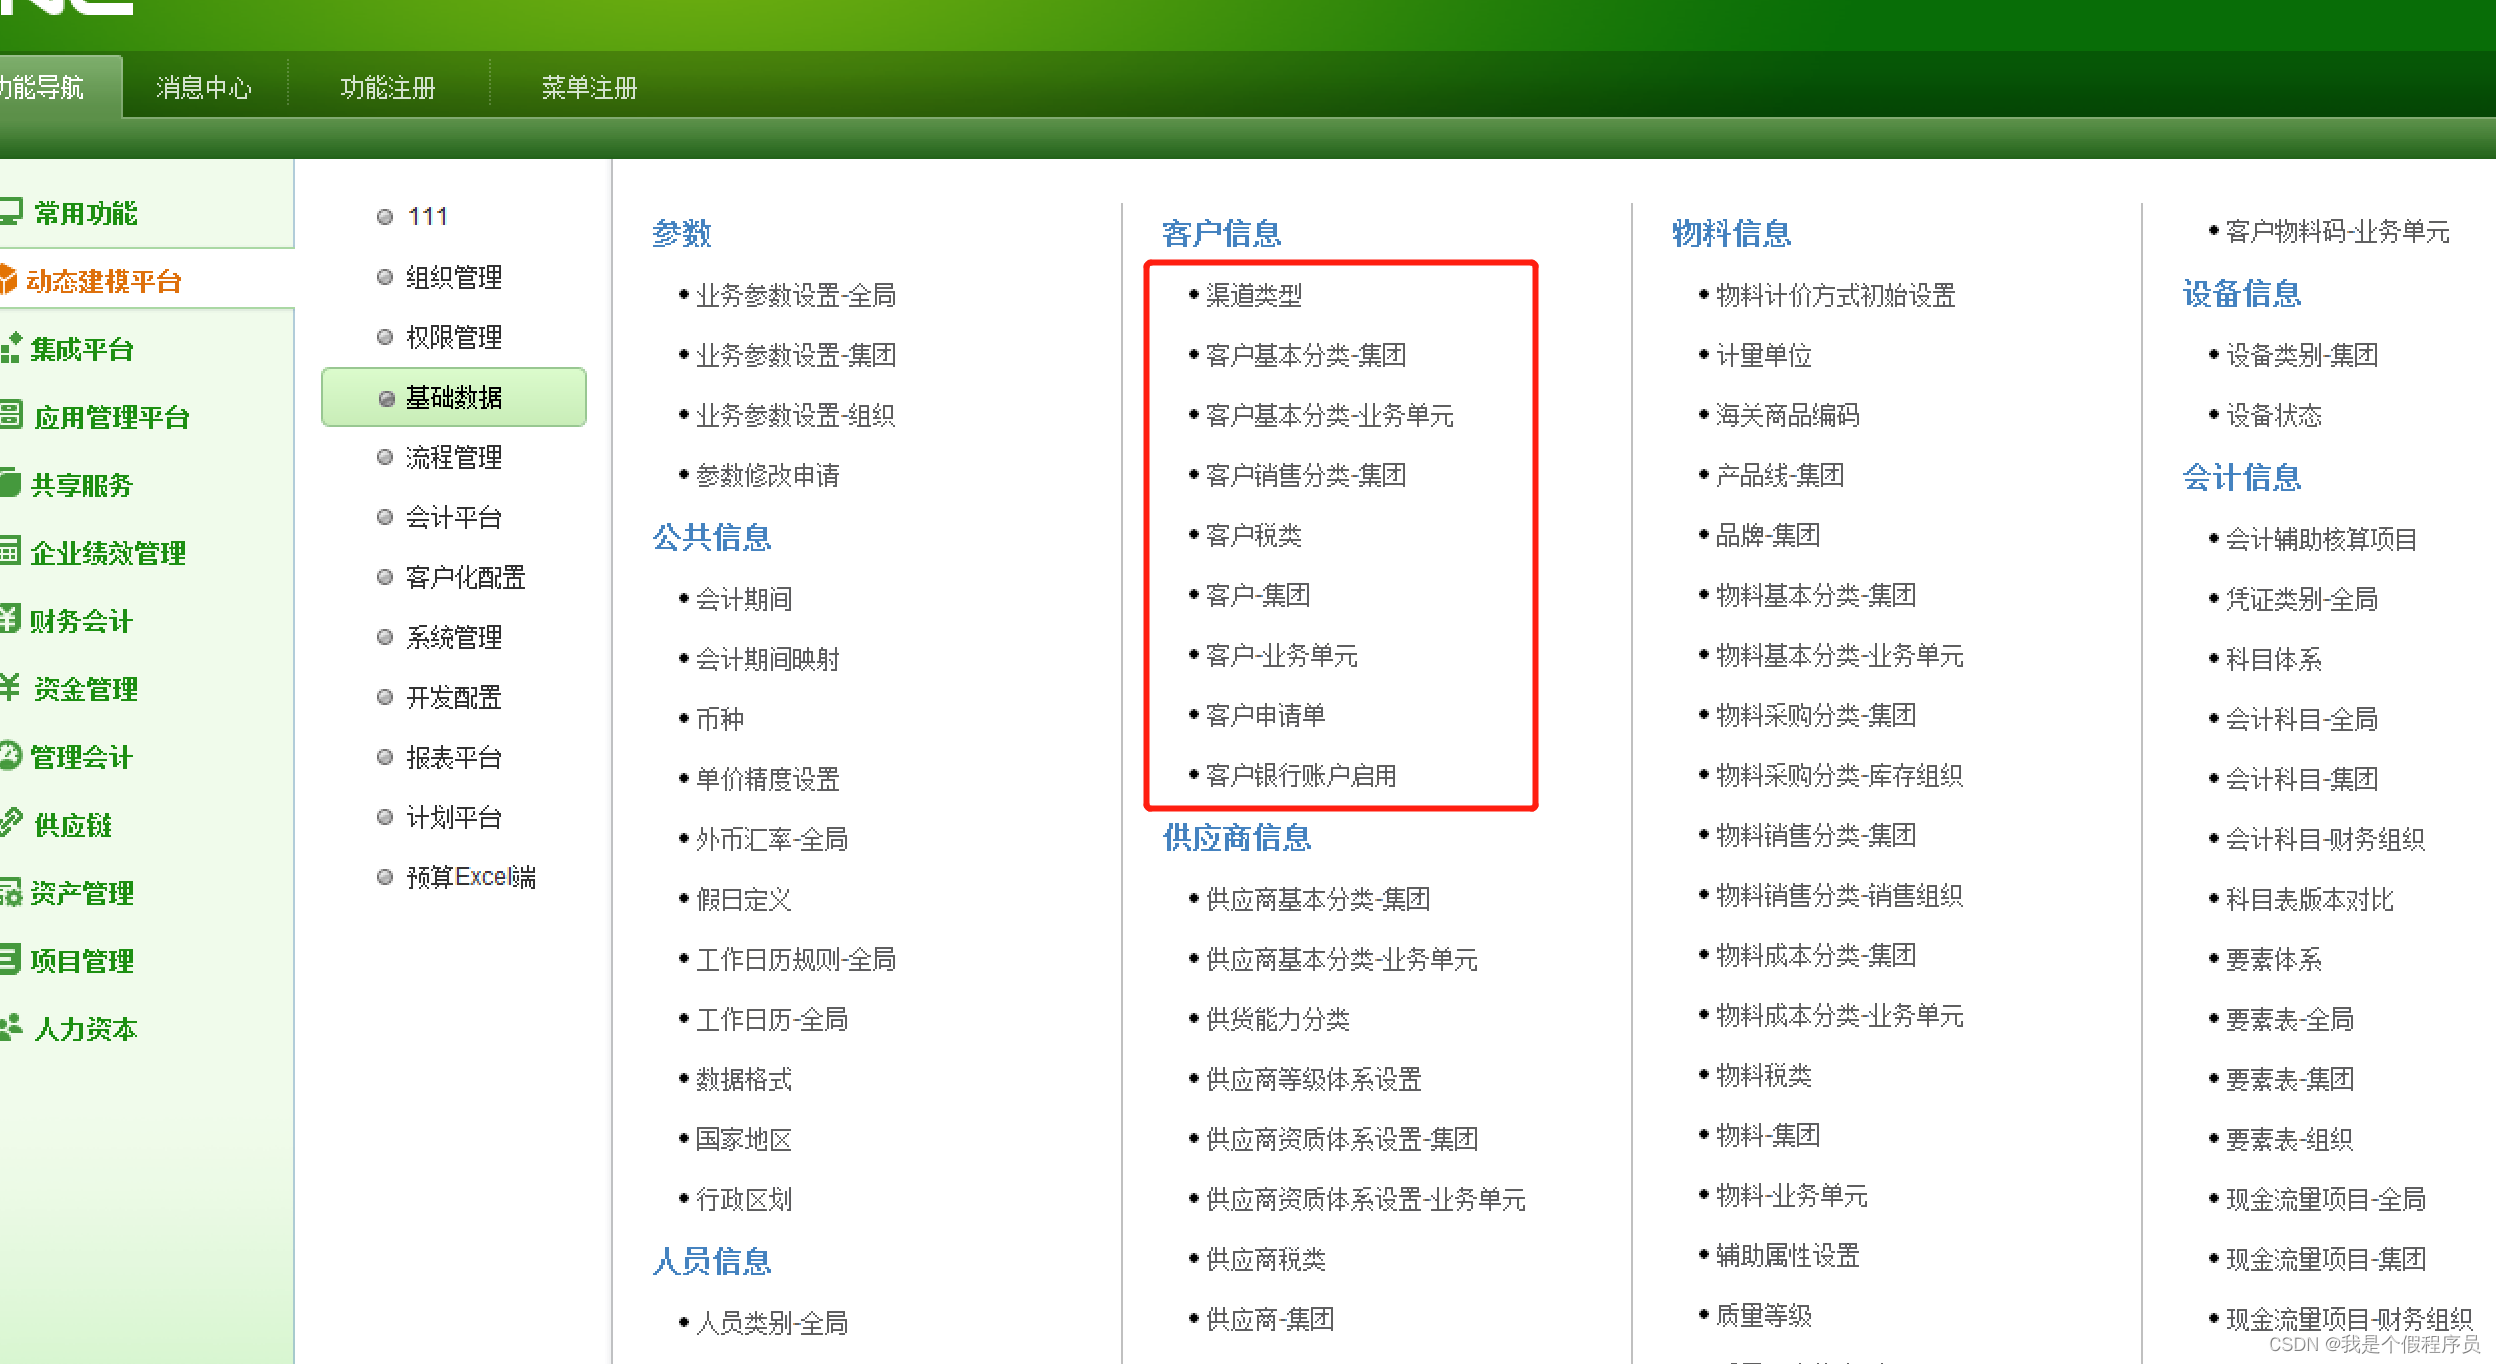Screen dimensions: 2496x1364
Task: Open 外币汇率-全局 link
Action: click(x=772, y=839)
